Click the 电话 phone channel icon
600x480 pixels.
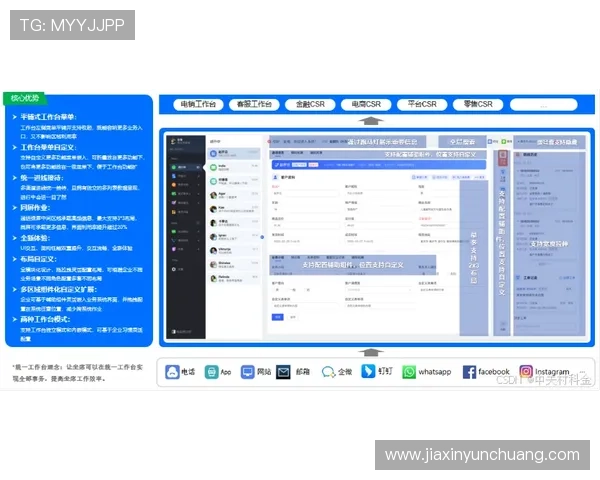(172, 372)
